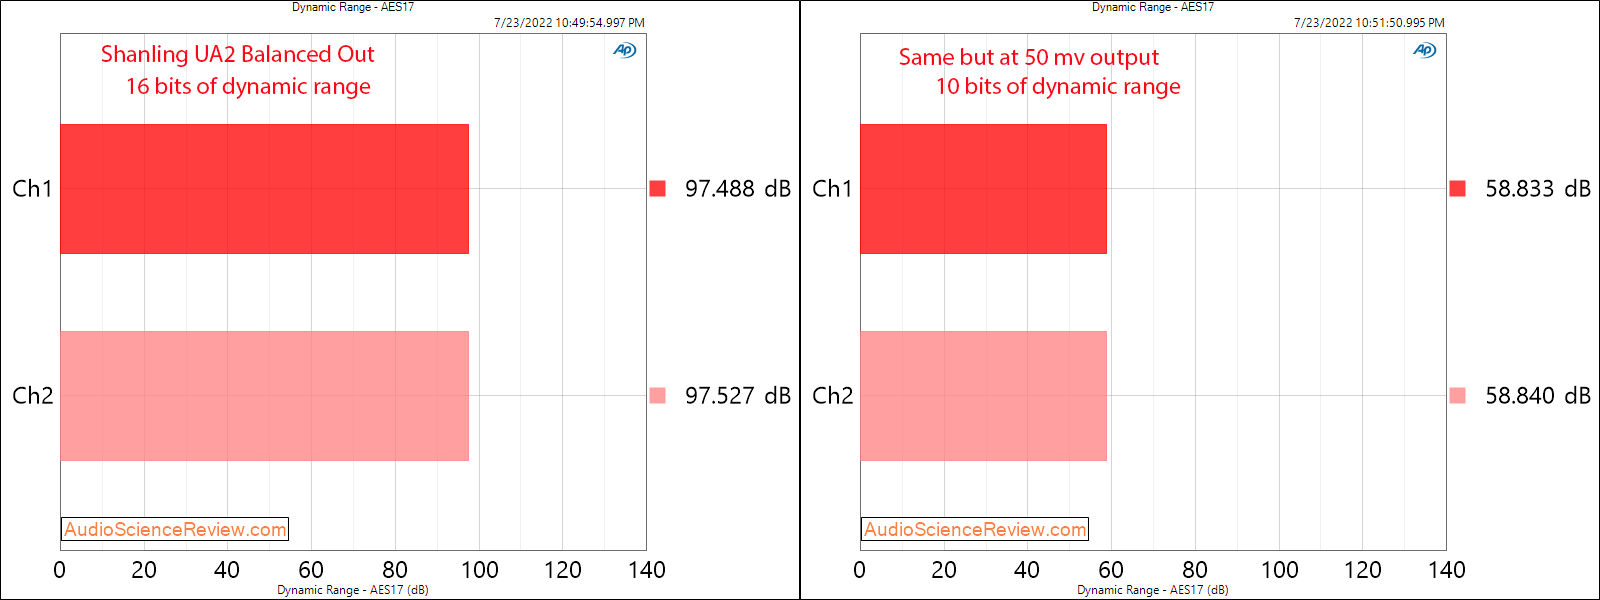Select the Ch1 legend swatch beside 97.488 dB
The height and width of the screenshot is (600, 1600).
[x=657, y=188]
